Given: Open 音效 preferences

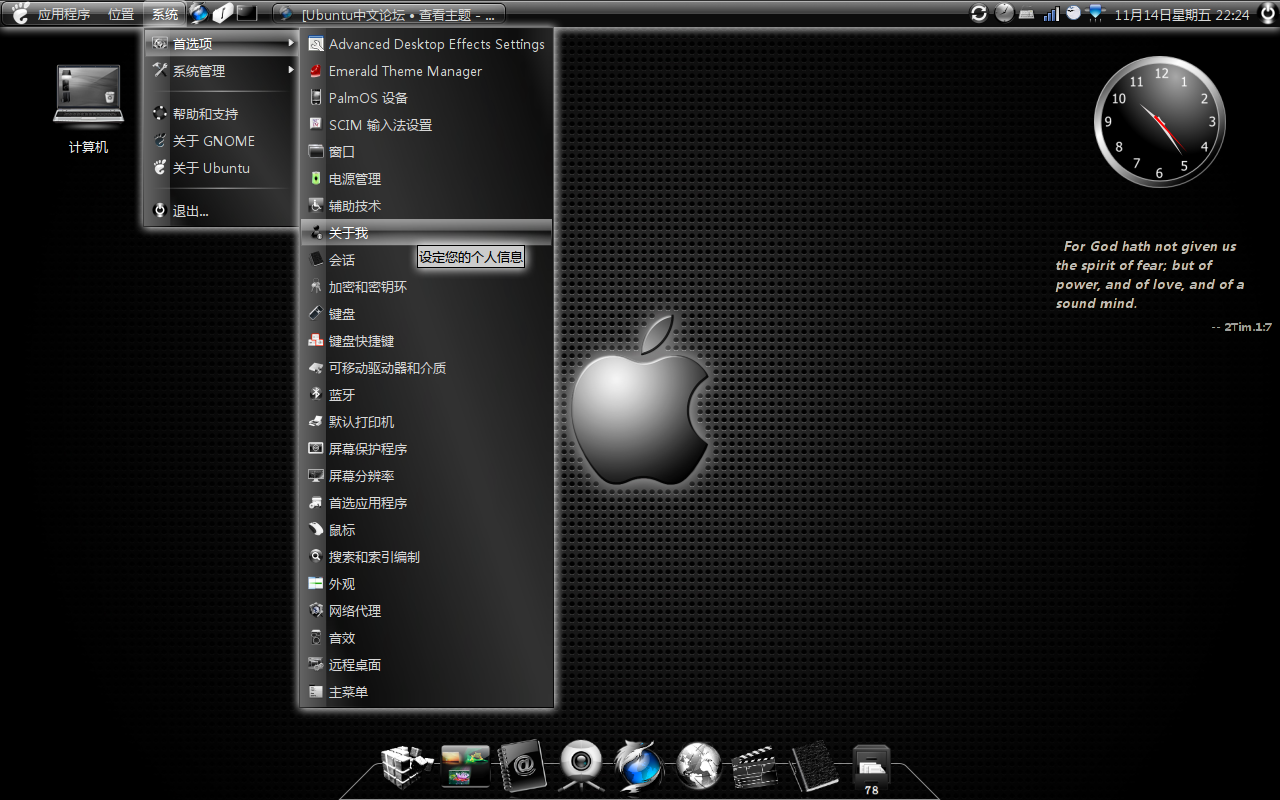Looking at the screenshot, I should tap(427, 638).
